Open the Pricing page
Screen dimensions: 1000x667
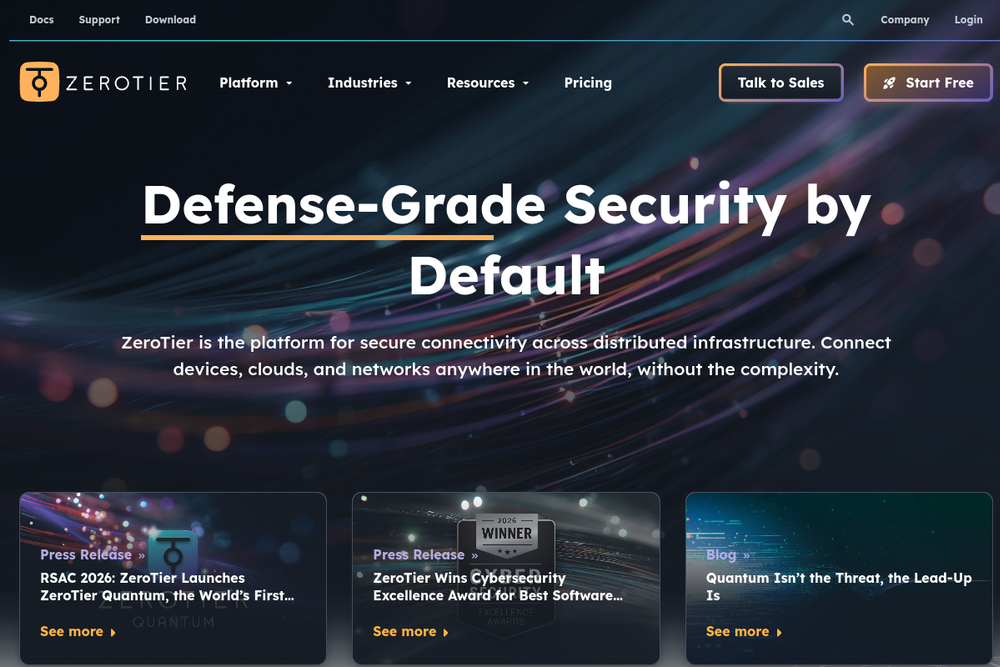(588, 83)
